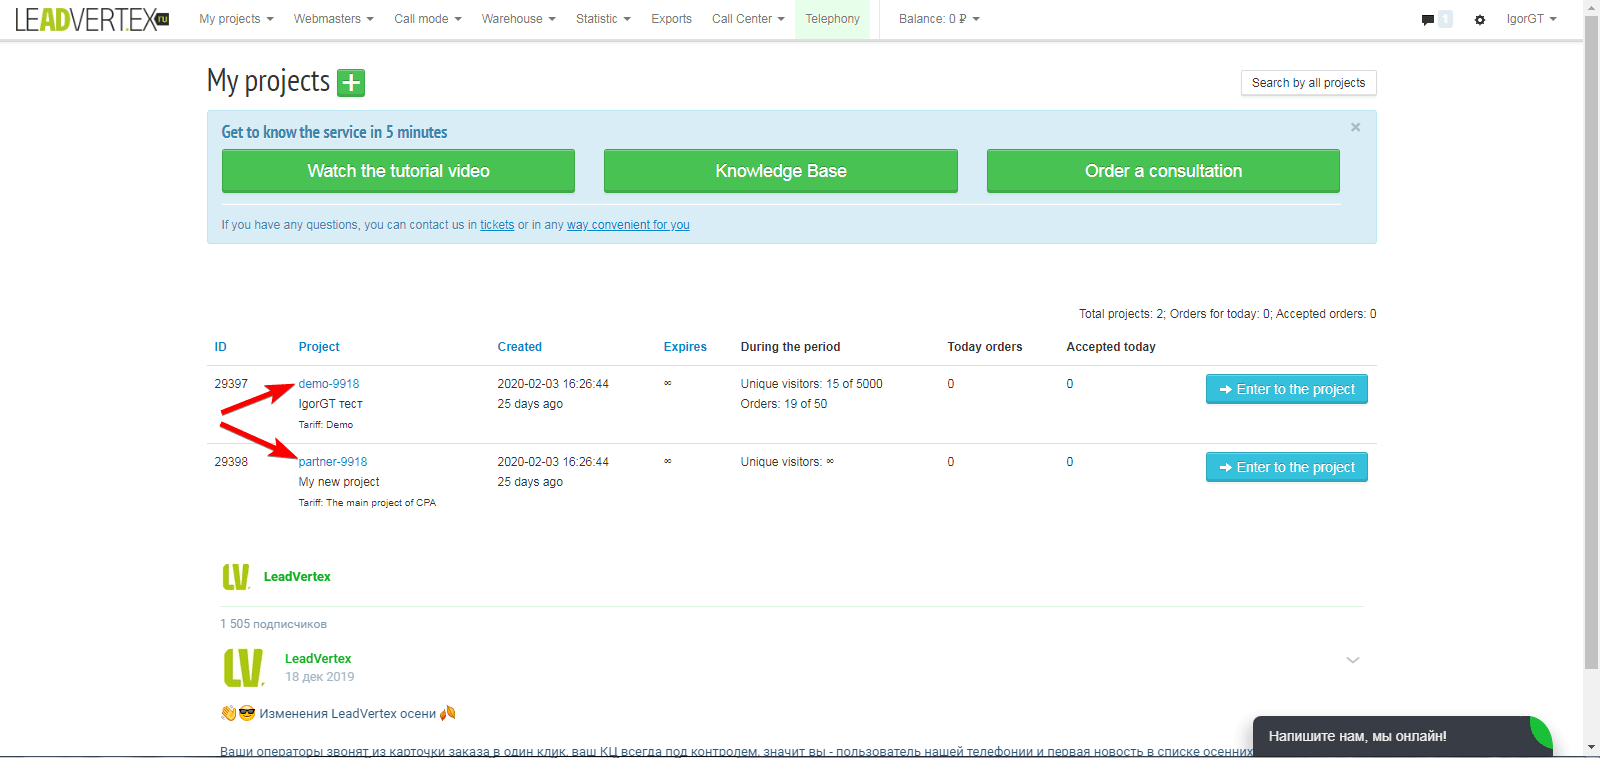Sort table by Project column
Image resolution: width=1600 pixels, height=758 pixels.
click(x=319, y=347)
